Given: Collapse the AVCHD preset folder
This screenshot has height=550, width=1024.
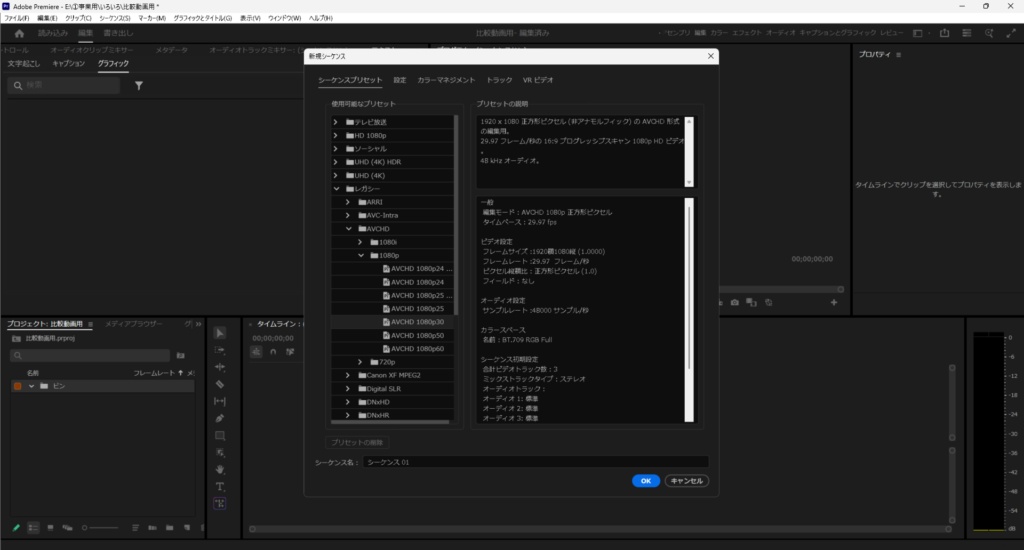Looking at the screenshot, I should tap(348, 229).
